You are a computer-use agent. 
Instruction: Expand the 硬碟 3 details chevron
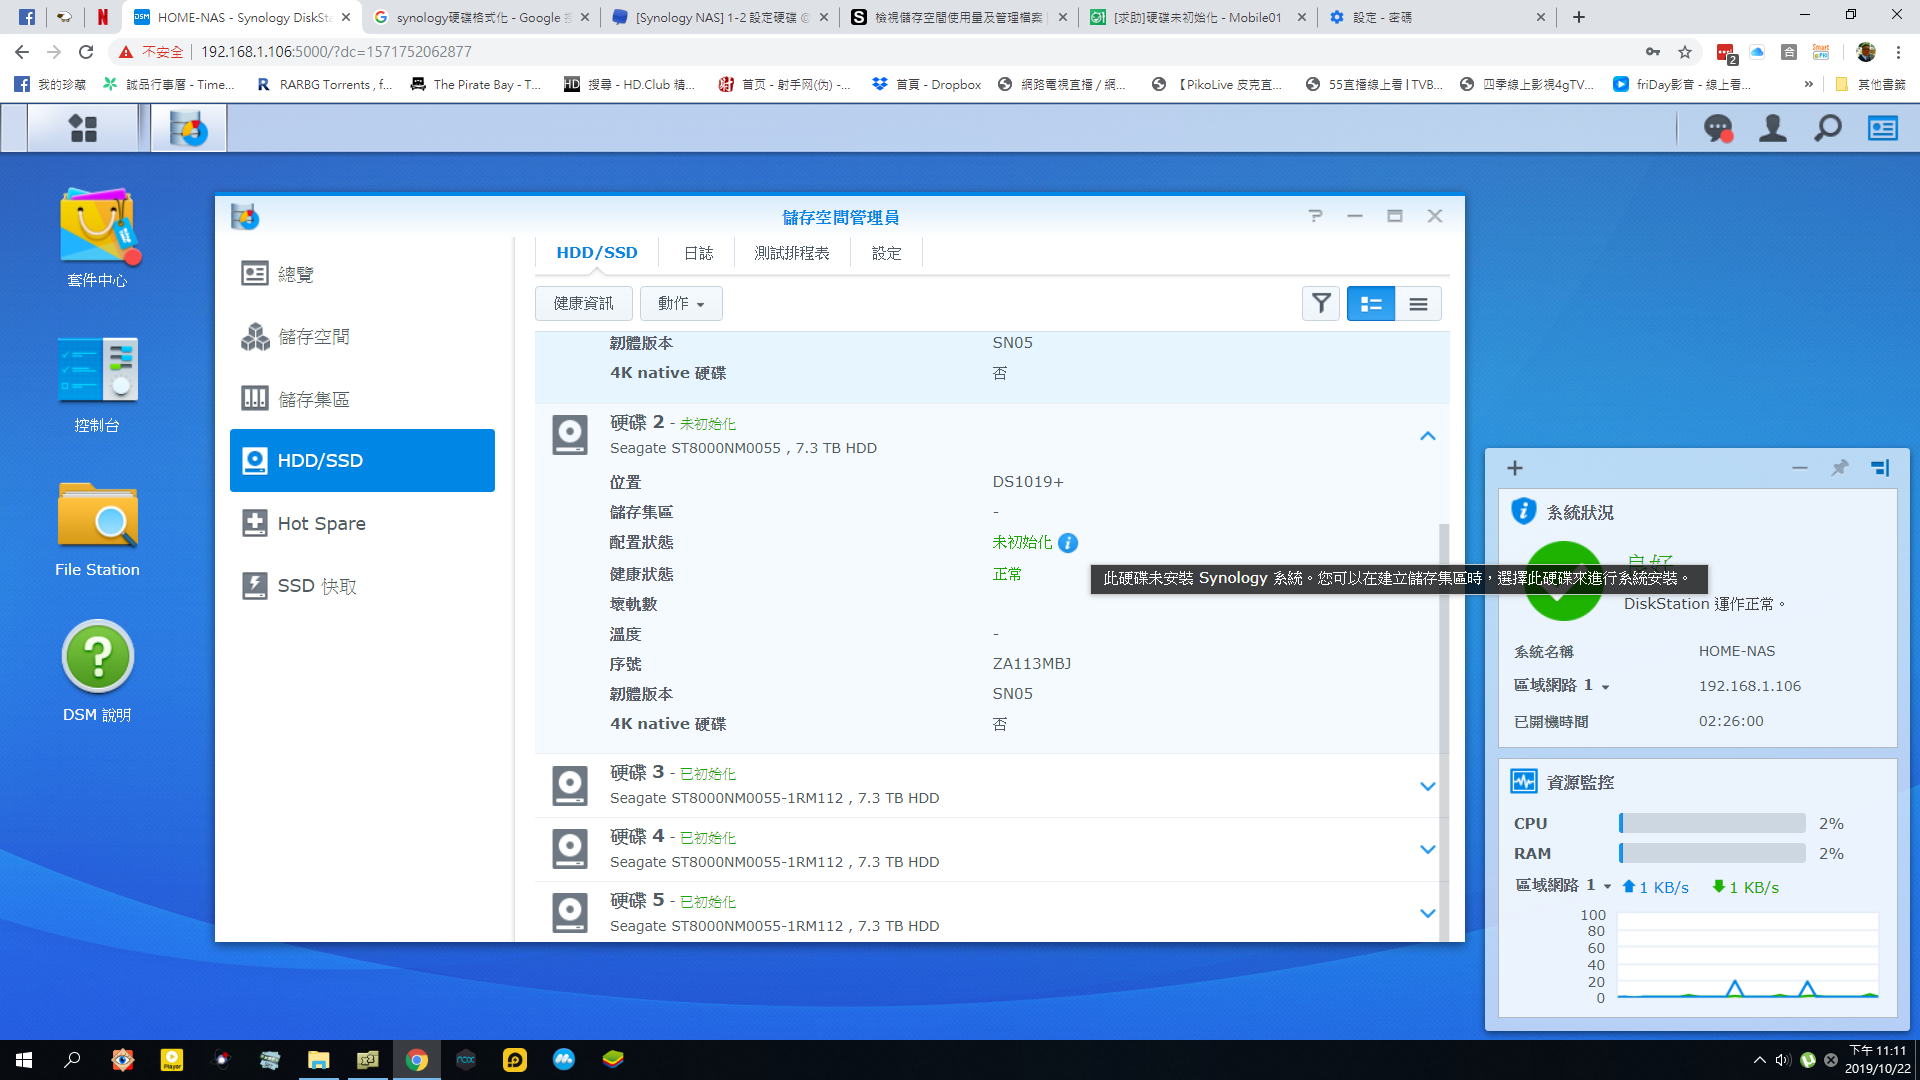click(x=1428, y=786)
